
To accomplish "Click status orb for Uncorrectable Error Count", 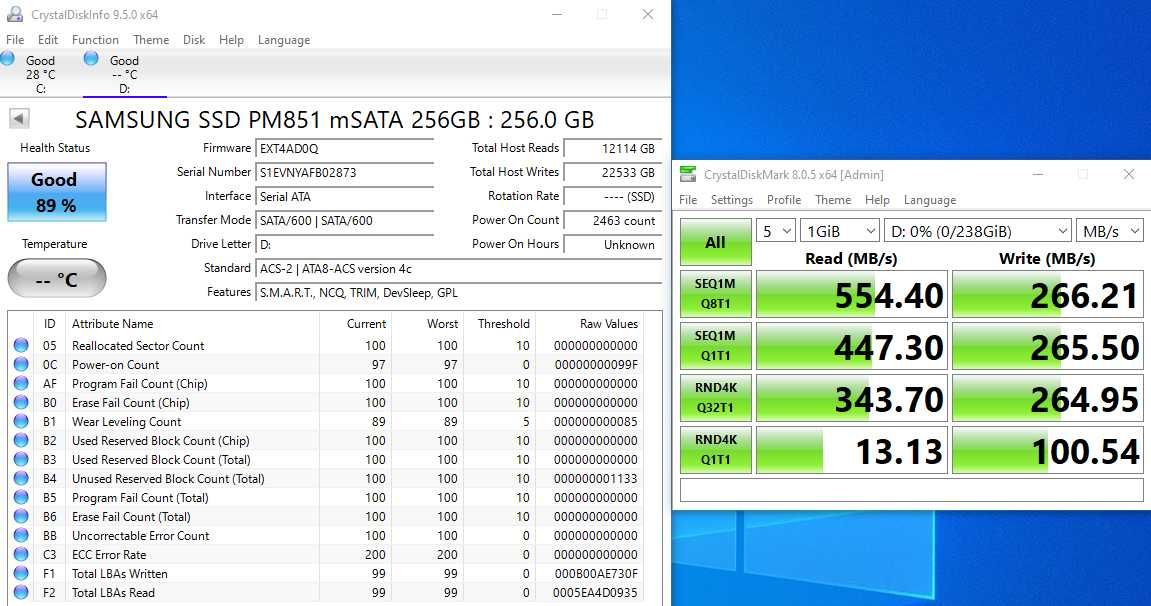I will (x=21, y=536).
